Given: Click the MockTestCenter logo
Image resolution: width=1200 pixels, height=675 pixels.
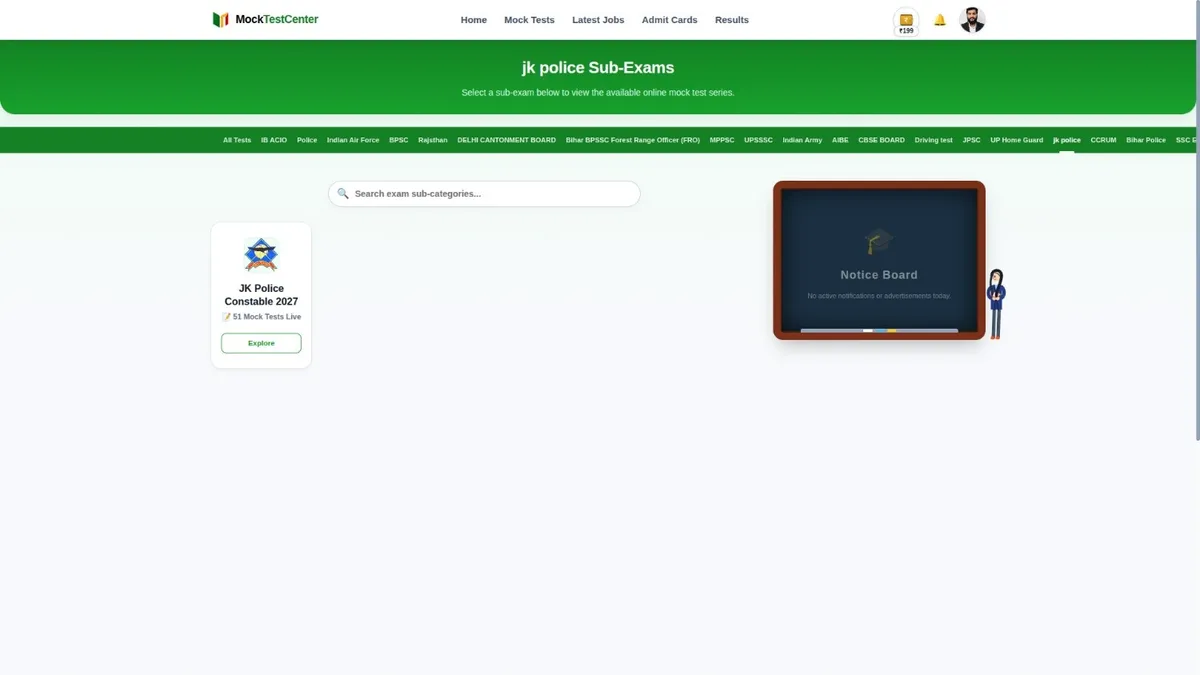Looking at the screenshot, I should [x=265, y=19].
